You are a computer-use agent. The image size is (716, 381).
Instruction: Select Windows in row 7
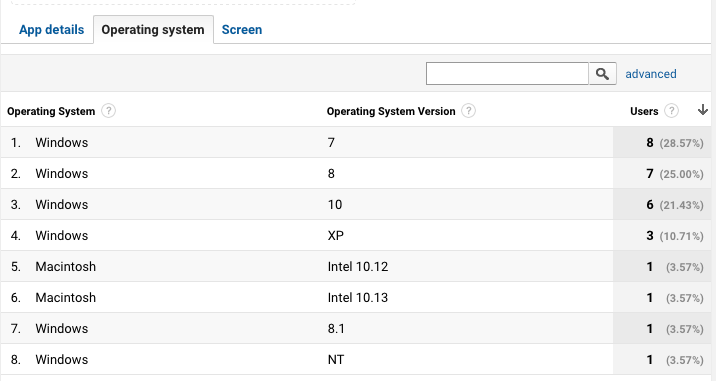(x=62, y=329)
